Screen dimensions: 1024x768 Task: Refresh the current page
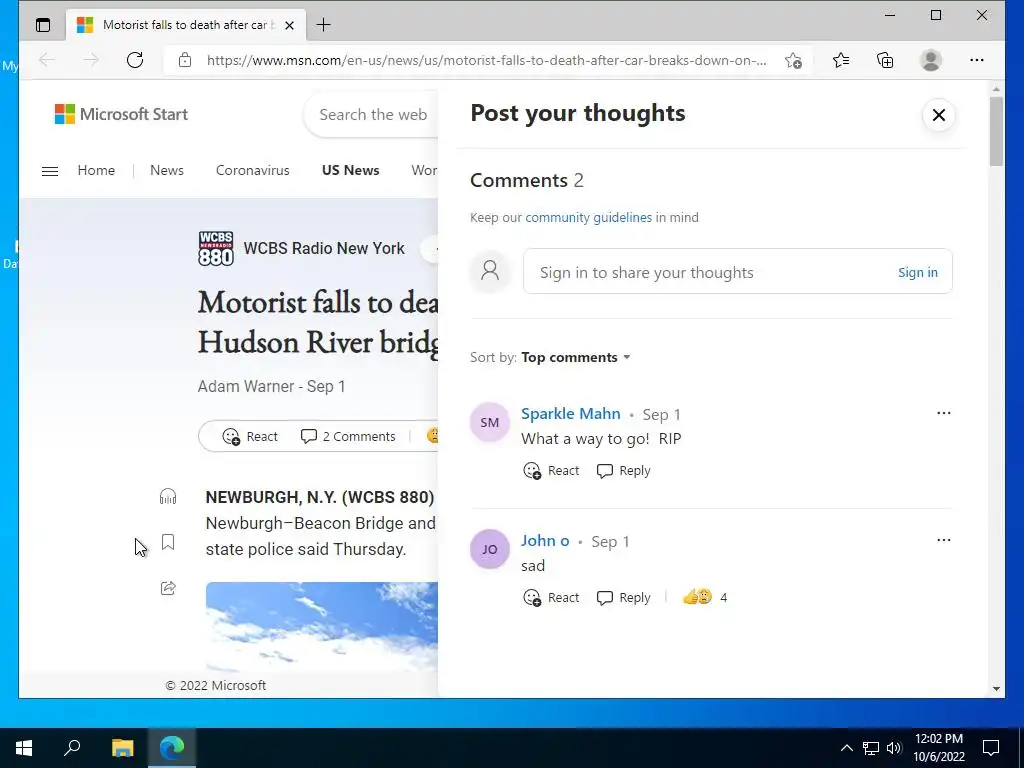(135, 60)
